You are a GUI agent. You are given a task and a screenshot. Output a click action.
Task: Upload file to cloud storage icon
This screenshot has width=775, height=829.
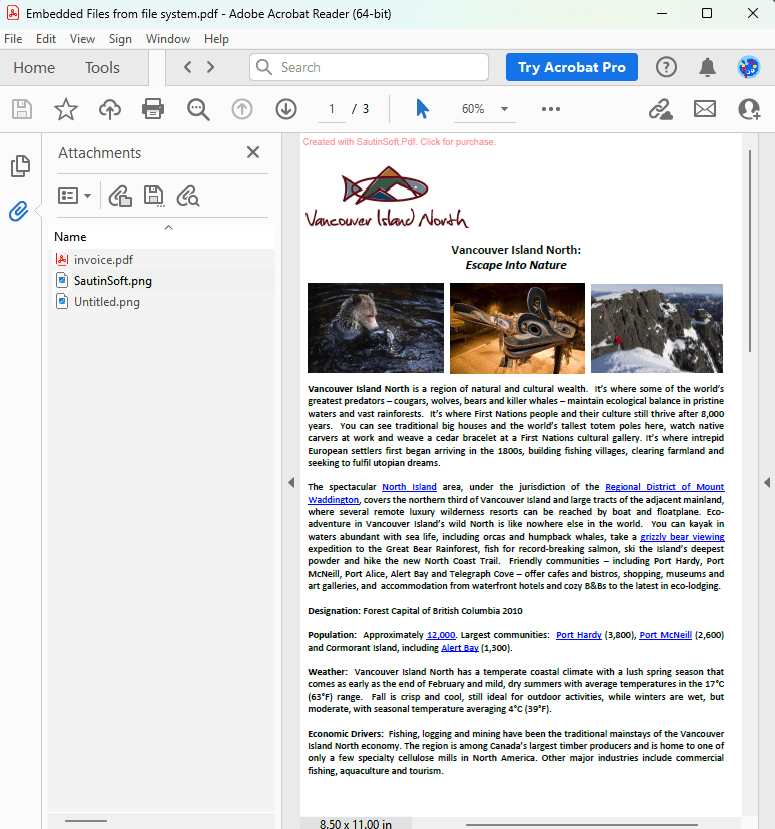pos(109,109)
